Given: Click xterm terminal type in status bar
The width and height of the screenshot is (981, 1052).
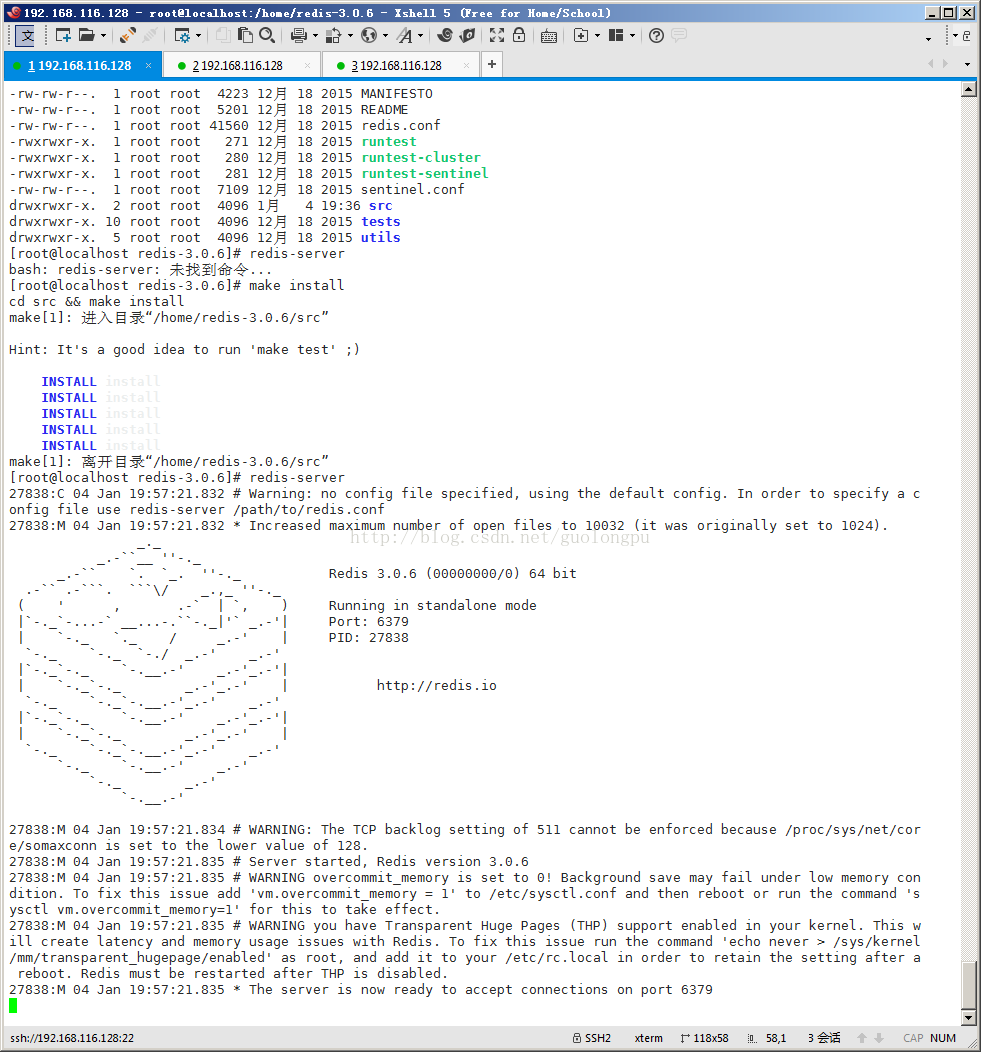Looking at the screenshot, I should (648, 1038).
